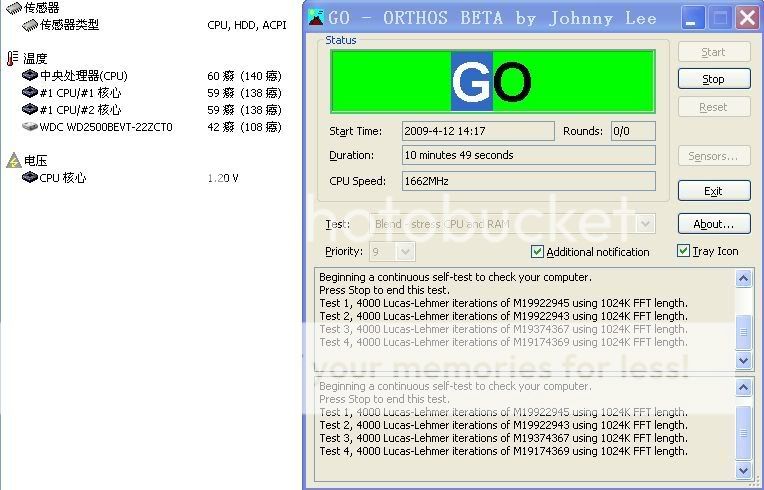Click the Reset button
This screenshot has width=764, height=490.
pyautogui.click(x=714, y=107)
